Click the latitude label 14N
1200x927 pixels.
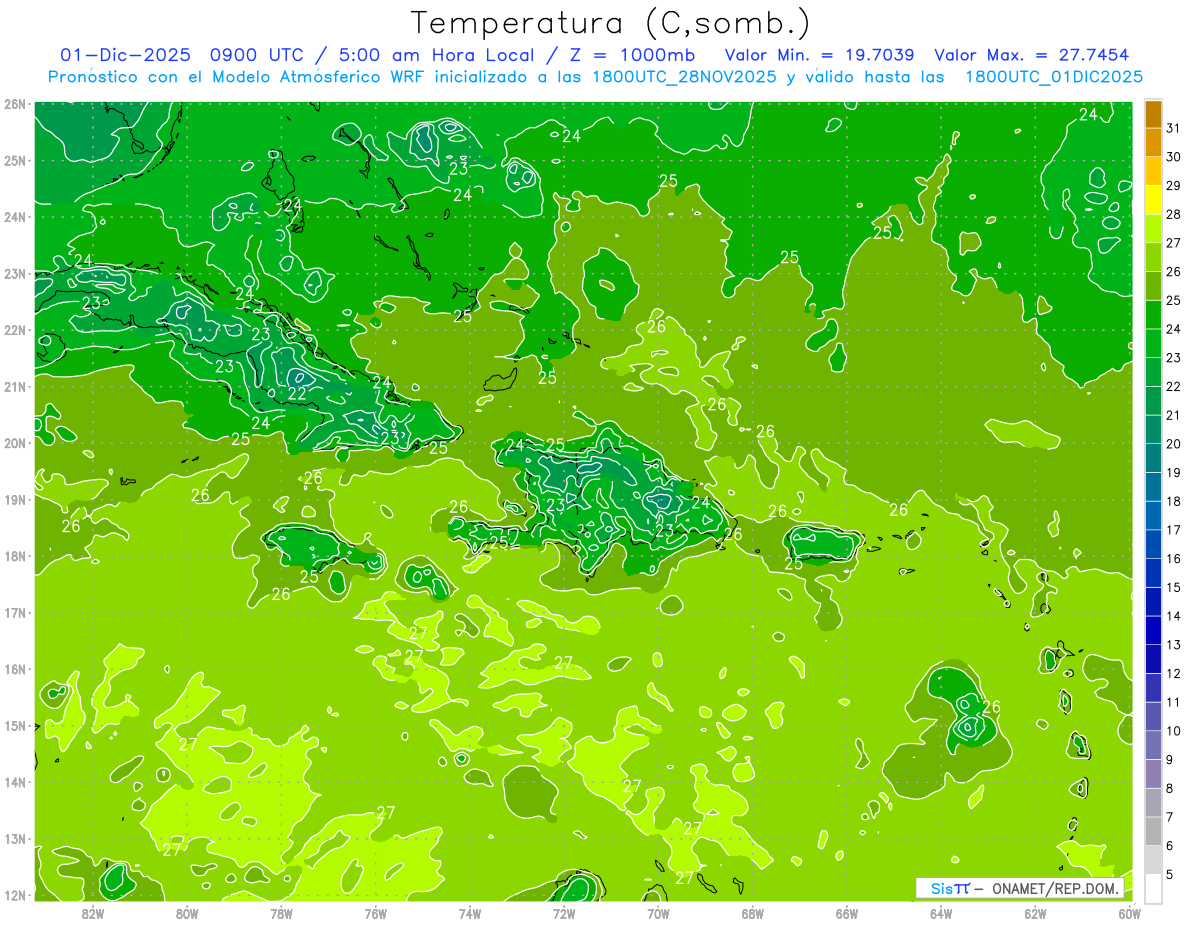[x=14, y=782]
